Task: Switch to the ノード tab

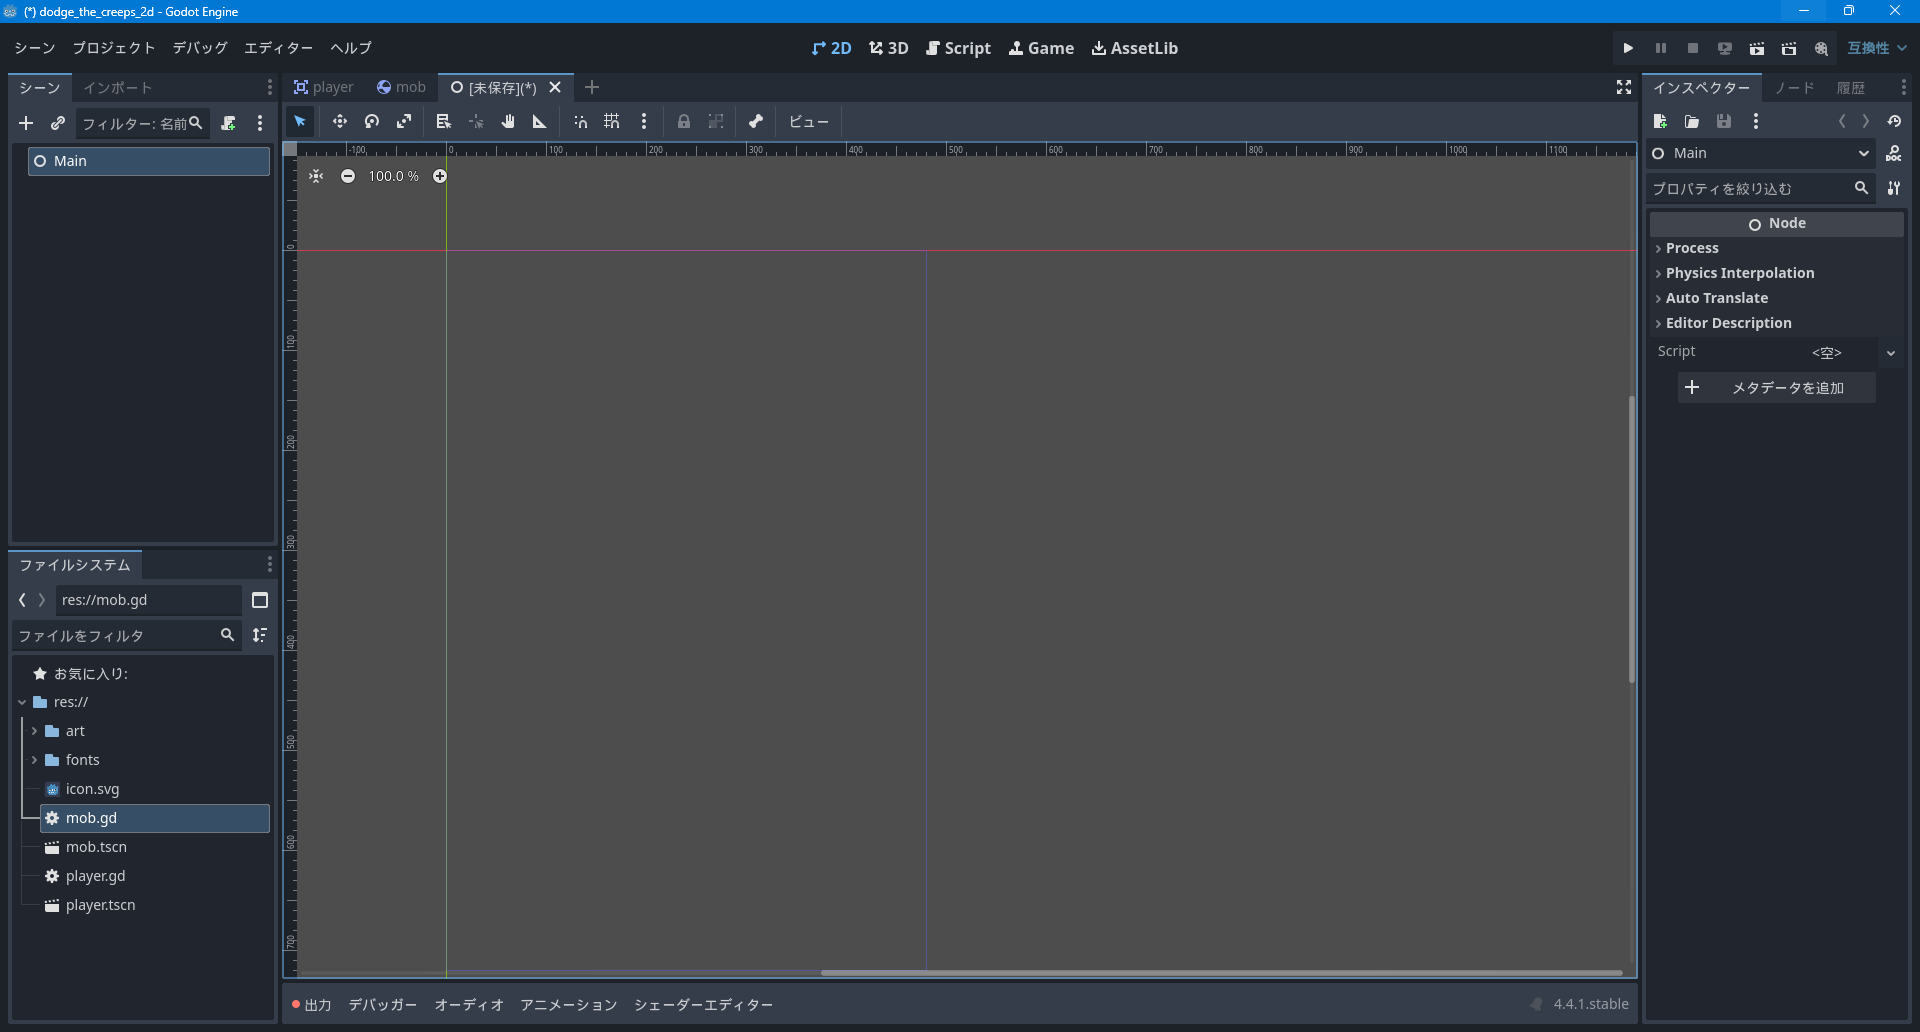Action: (1795, 88)
